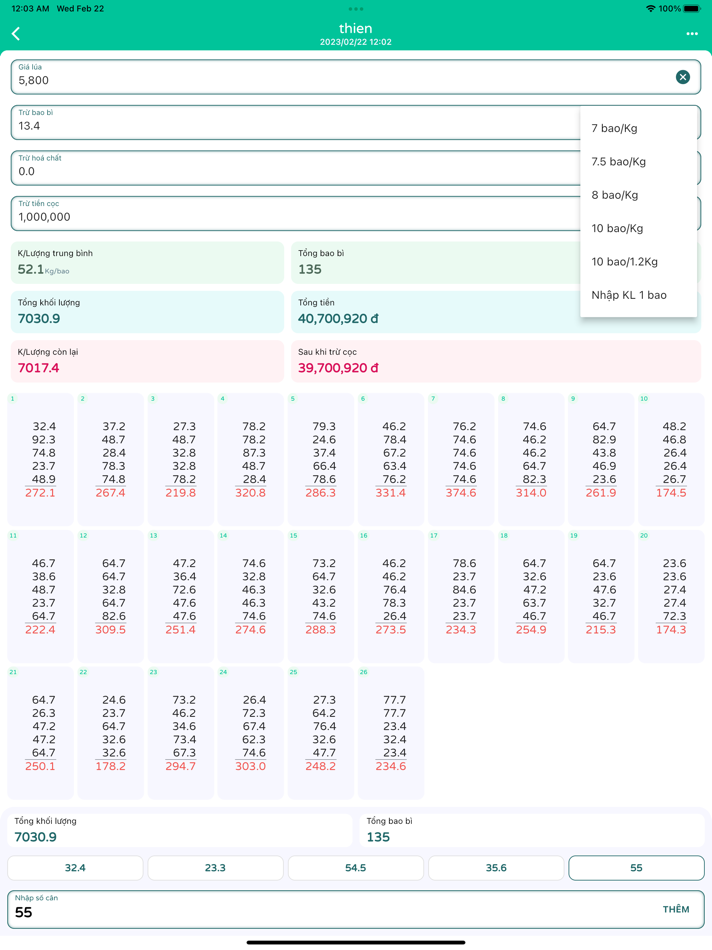Open weight column 13 totaling 251.4
Screen dimensions: 712x950
click(181, 596)
